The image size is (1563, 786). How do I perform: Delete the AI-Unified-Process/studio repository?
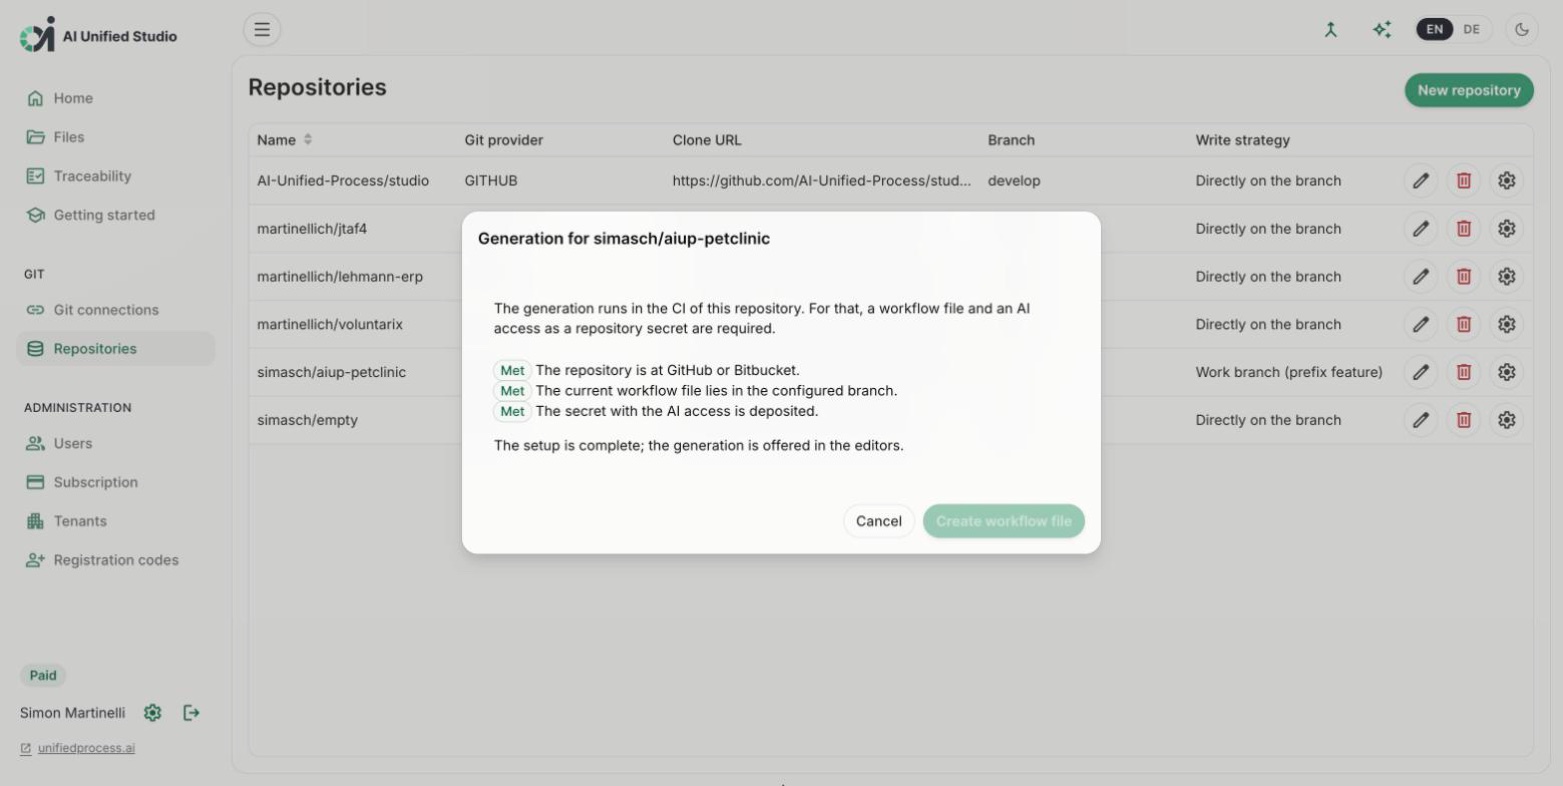tap(1463, 181)
